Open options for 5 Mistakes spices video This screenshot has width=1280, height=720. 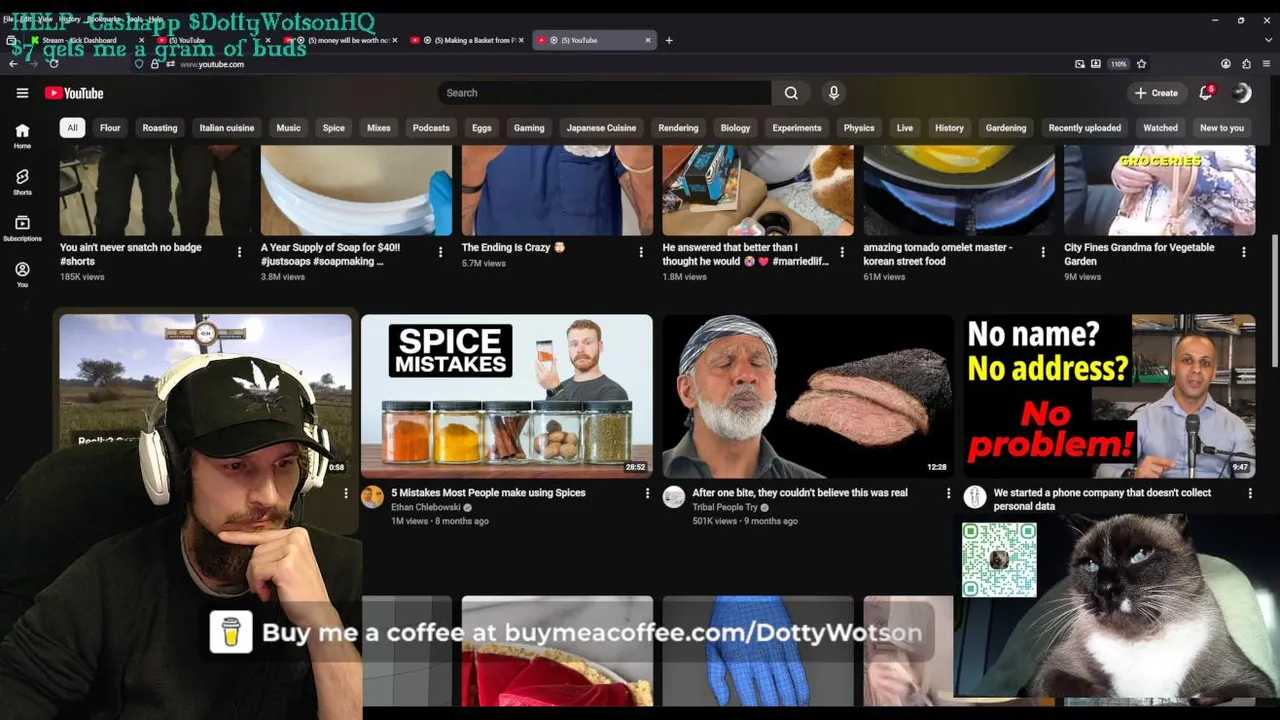point(647,493)
